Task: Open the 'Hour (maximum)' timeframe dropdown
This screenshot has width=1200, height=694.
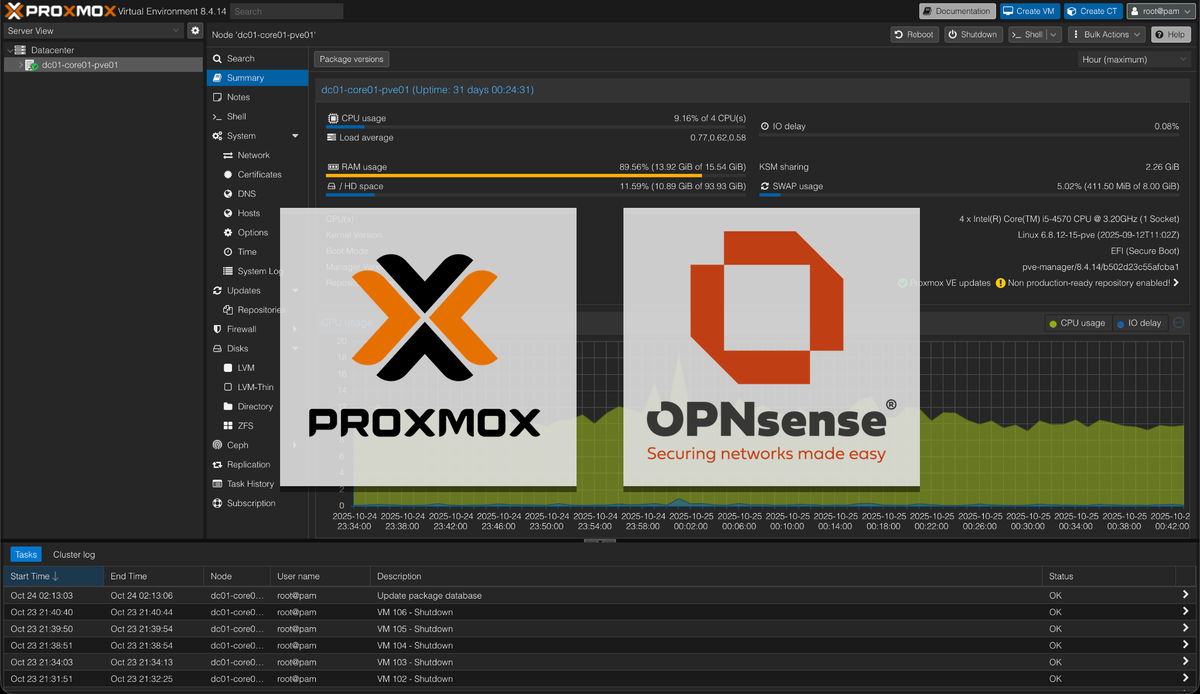Action: [1131, 58]
